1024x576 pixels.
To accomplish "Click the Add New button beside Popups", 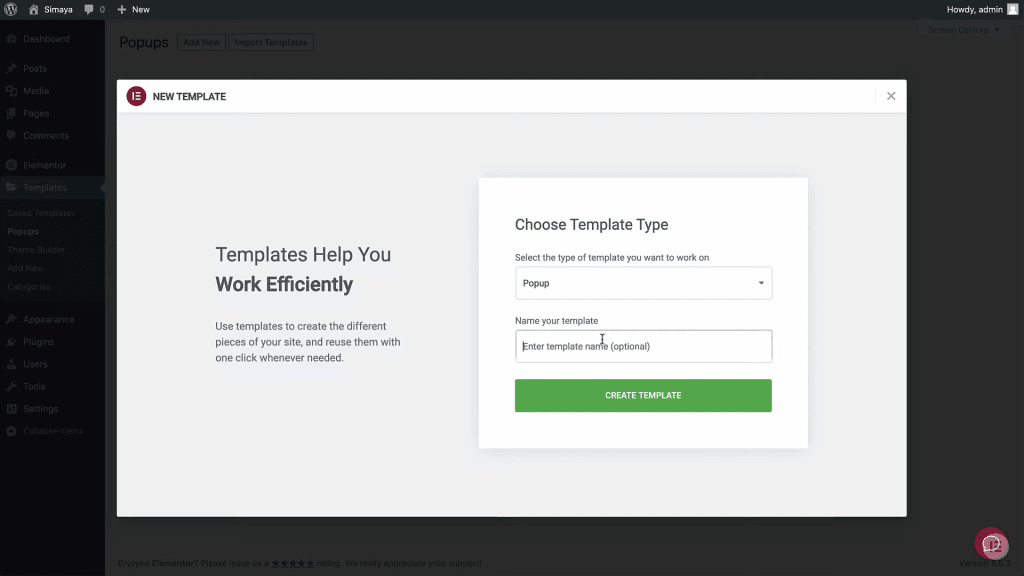I will tap(201, 42).
